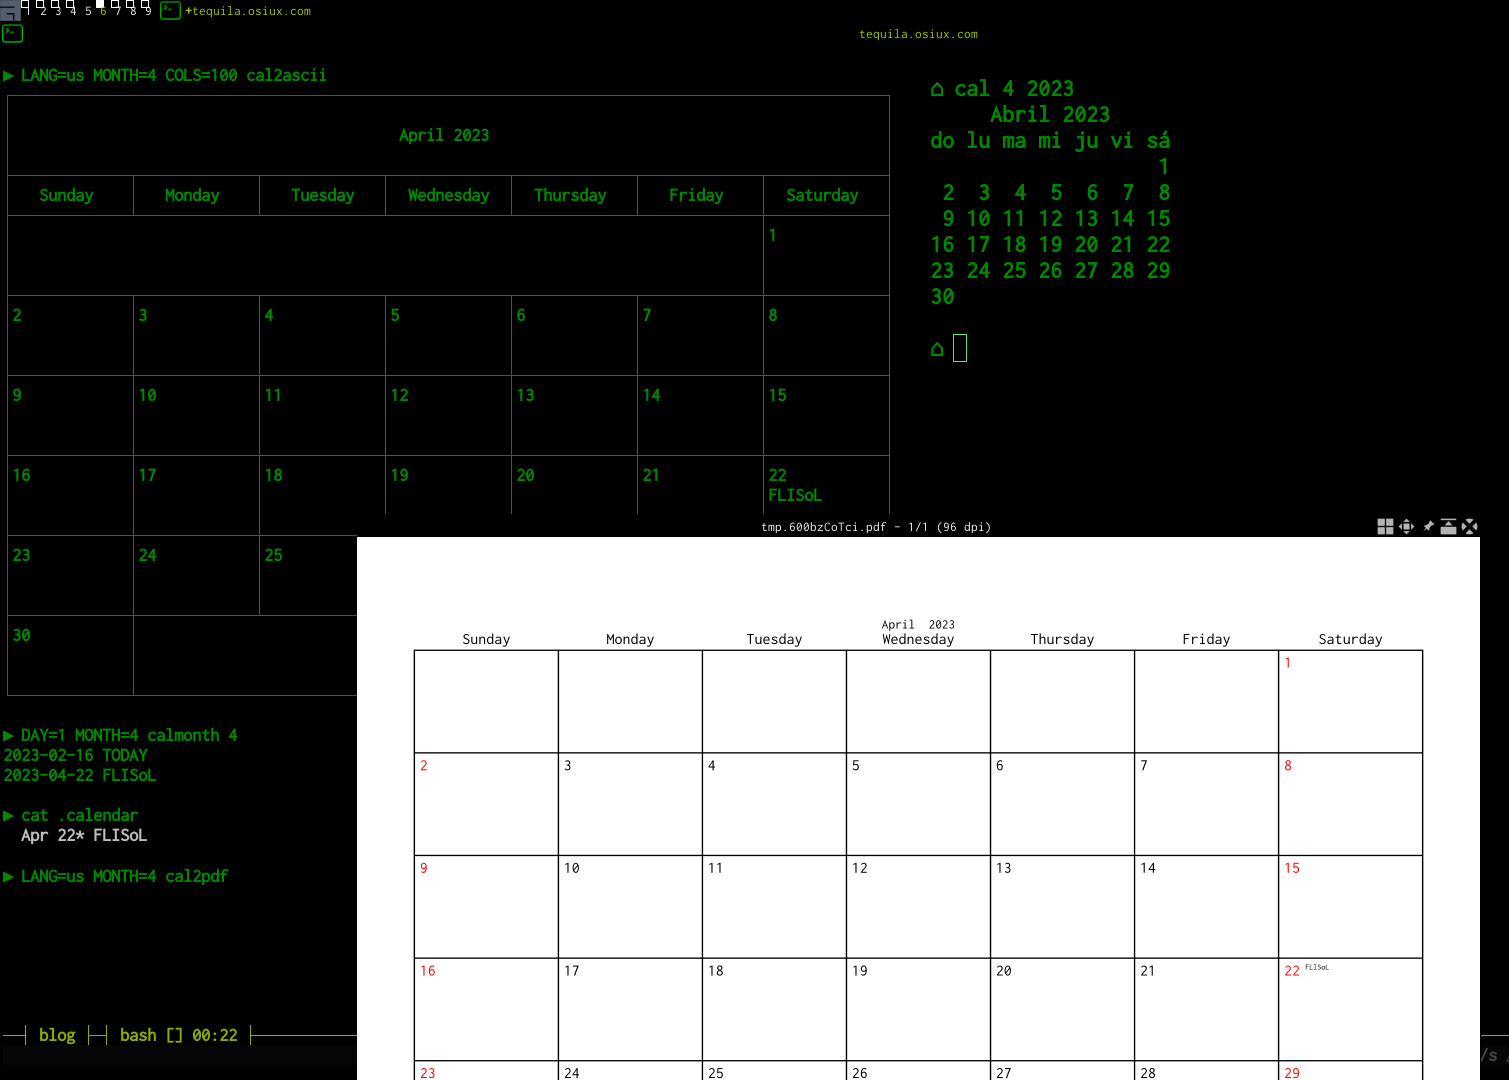Click day 12 cell in the ASCII calendar
The image size is (1509, 1080).
click(448, 415)
